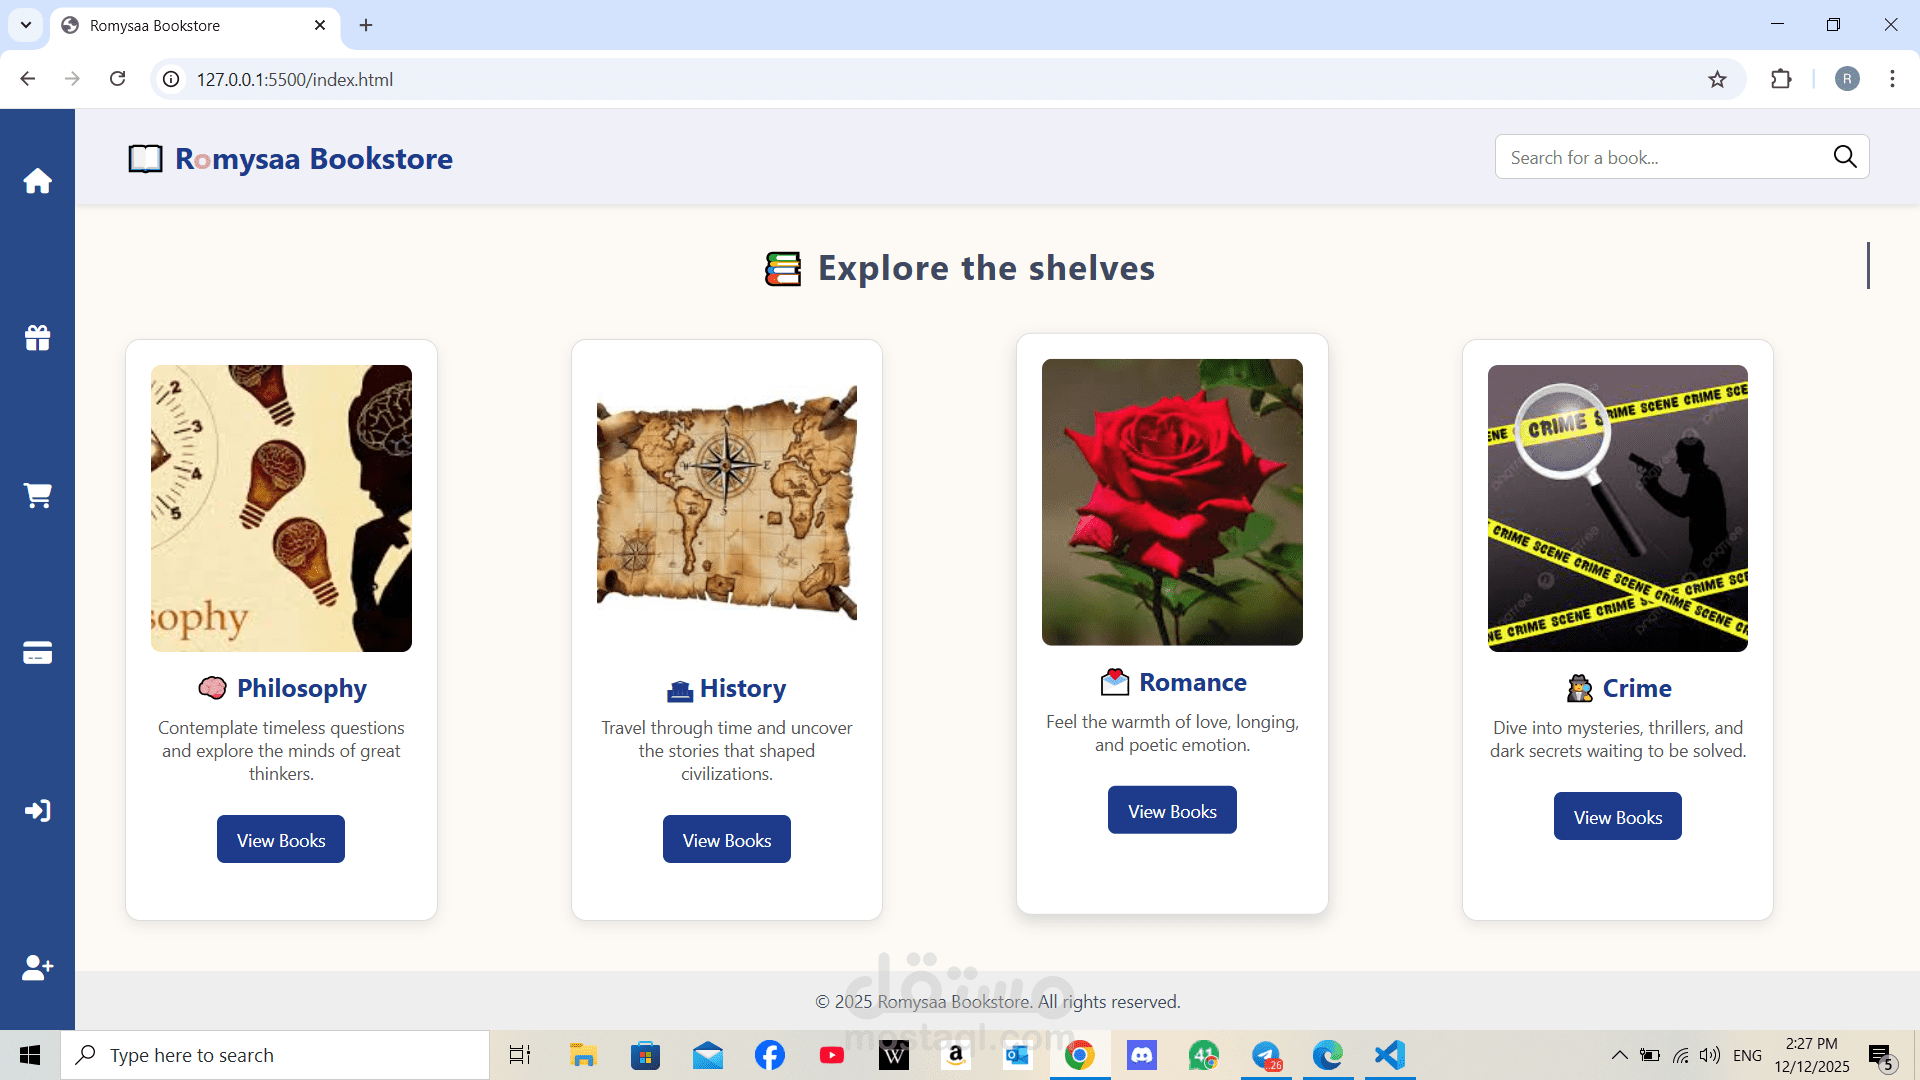Screen dimensions: 1920x1080
Task: Reload the page using the refresh icon
Action: 117,79
